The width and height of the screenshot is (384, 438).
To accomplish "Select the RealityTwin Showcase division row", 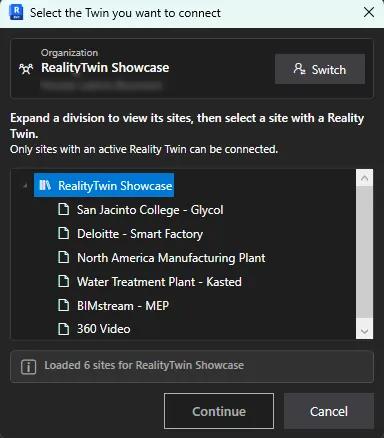I will click(x=104, y=185).
